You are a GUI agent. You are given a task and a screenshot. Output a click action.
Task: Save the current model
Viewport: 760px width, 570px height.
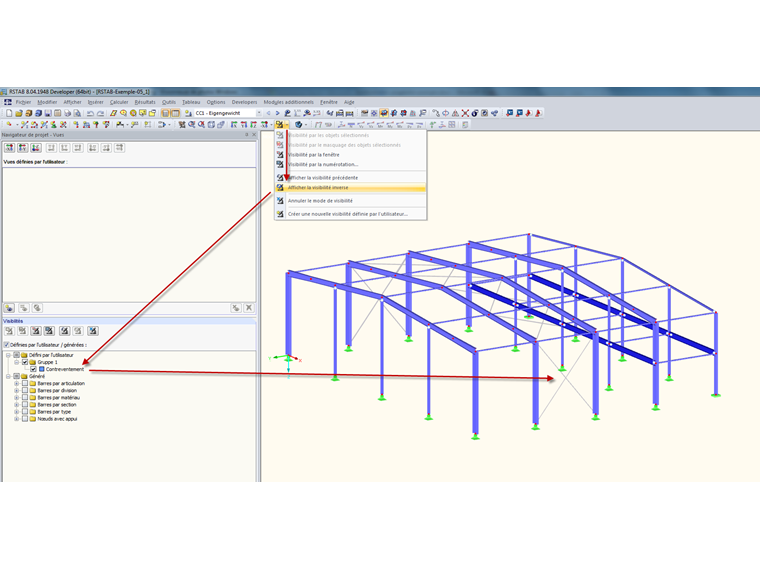click(48, 113)
